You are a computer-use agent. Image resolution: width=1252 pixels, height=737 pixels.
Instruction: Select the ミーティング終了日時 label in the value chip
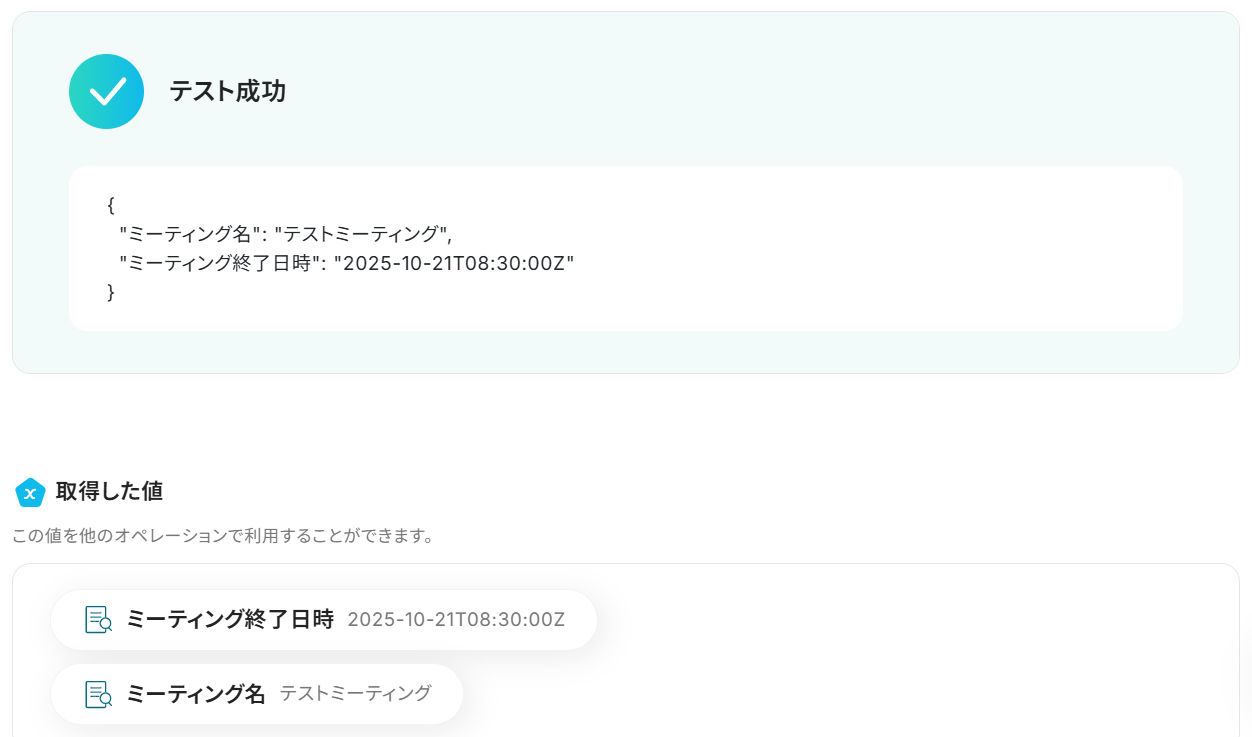click(229, 620)
